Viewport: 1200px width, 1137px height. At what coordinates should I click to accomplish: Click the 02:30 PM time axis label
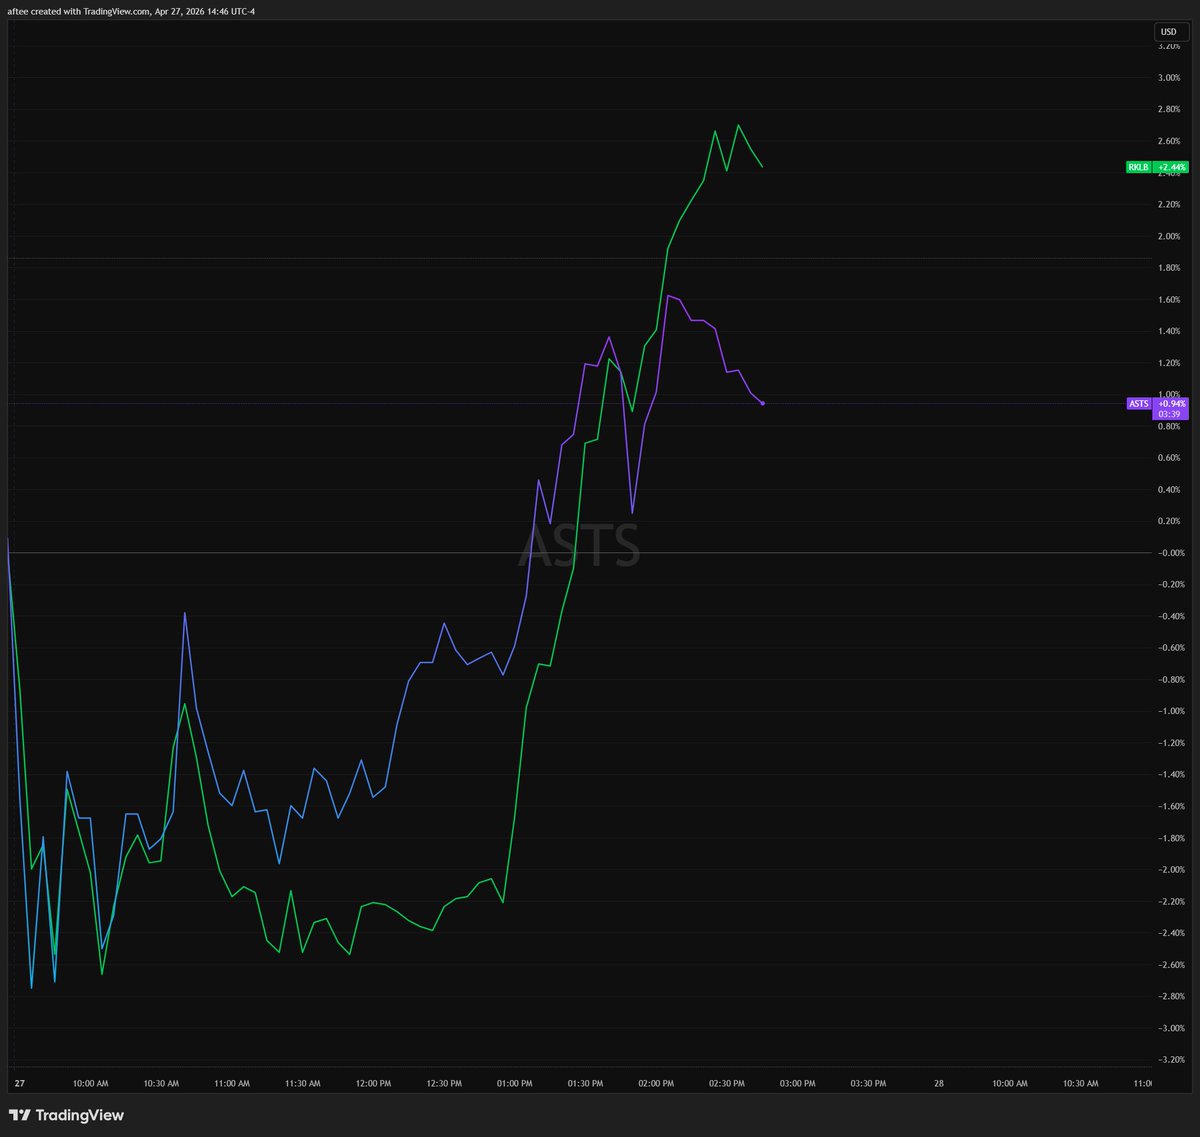(x=727, y=1083)
